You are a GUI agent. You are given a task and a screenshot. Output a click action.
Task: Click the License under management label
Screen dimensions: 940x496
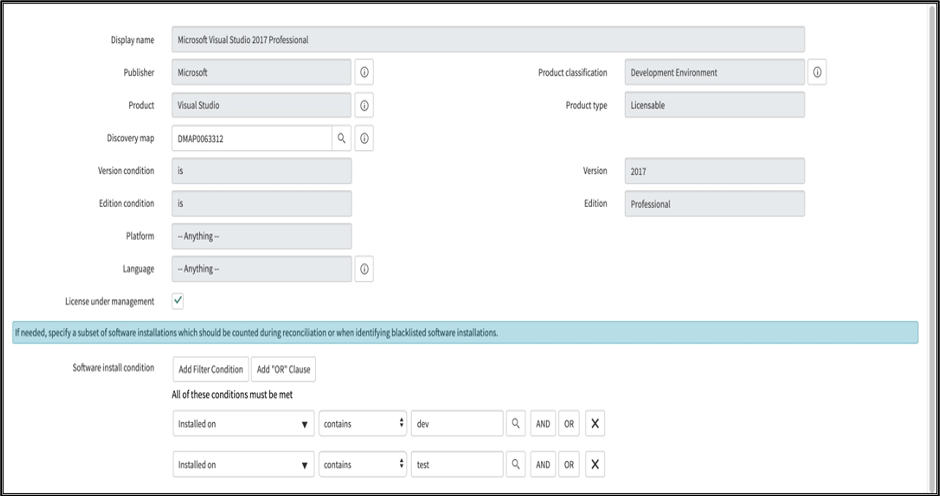tap(110, 302)
